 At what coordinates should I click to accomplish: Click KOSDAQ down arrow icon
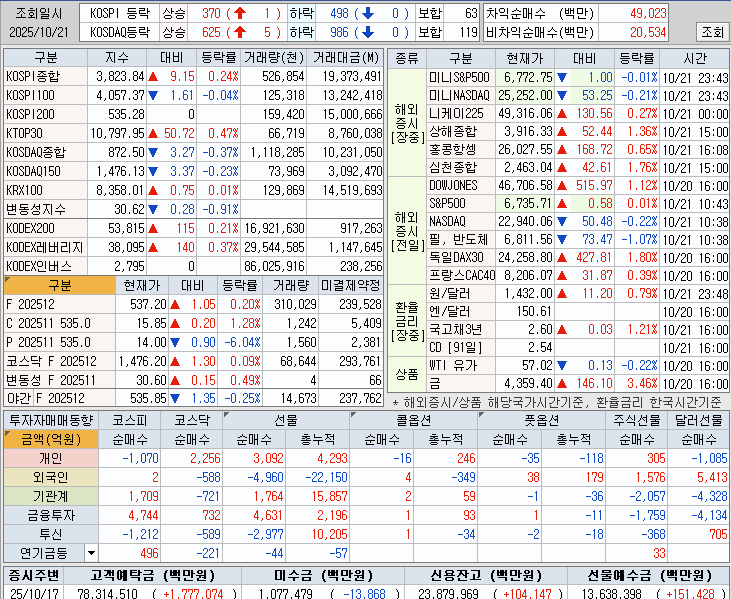[x=368, y=32]
